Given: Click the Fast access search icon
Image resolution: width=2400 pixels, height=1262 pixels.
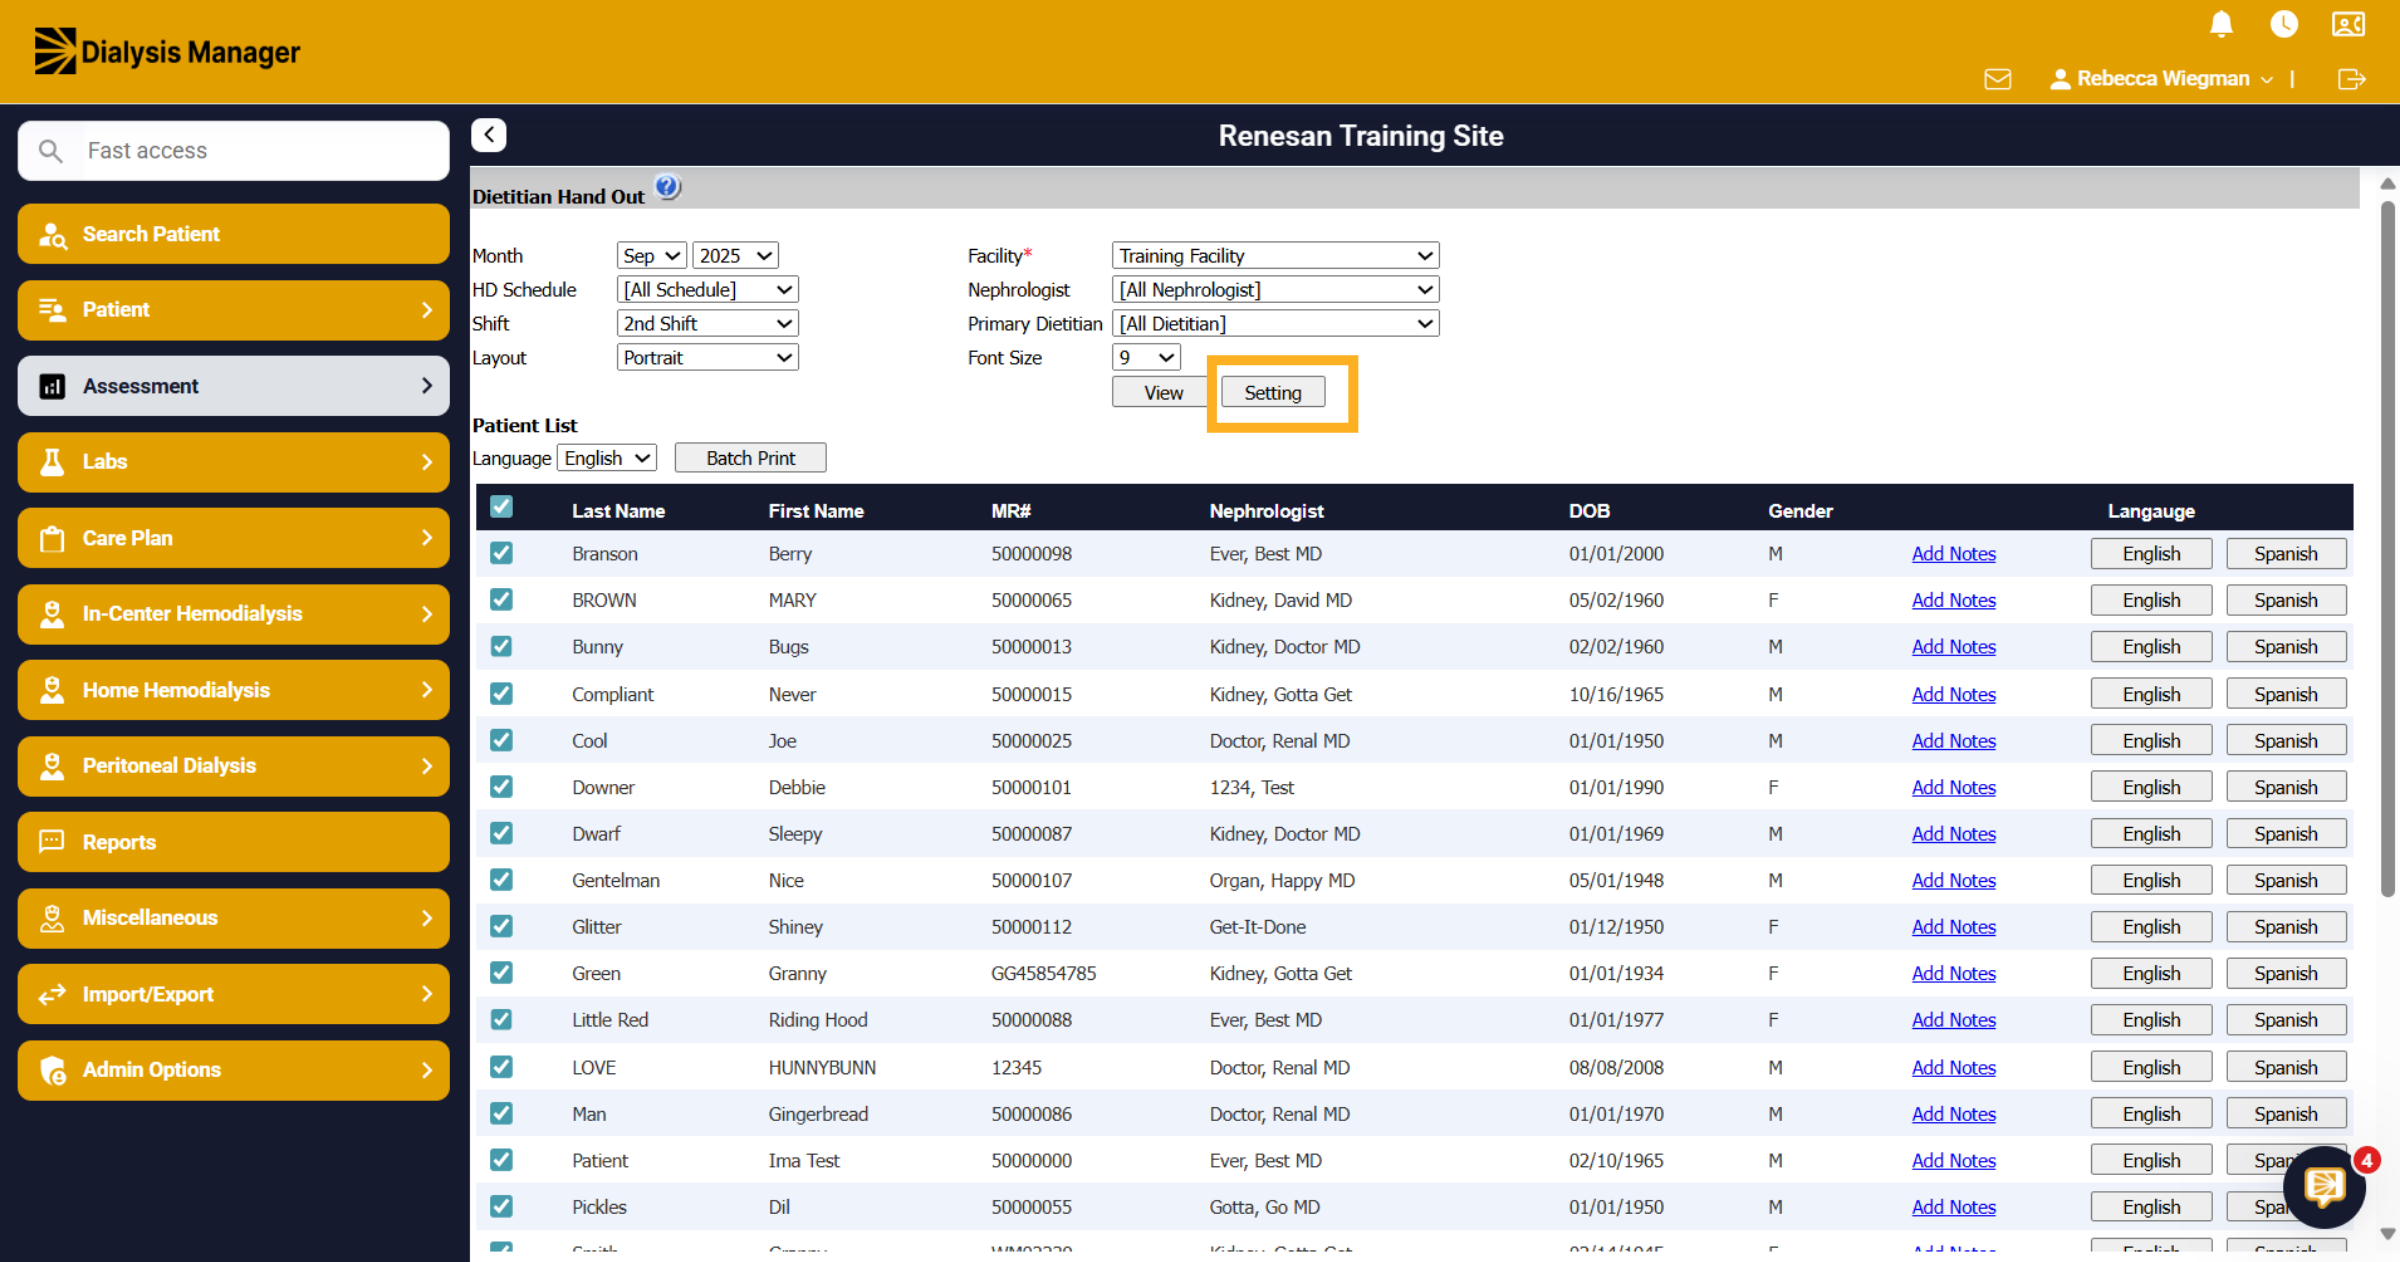Looking at the screenshot, I should pos(50,151).
